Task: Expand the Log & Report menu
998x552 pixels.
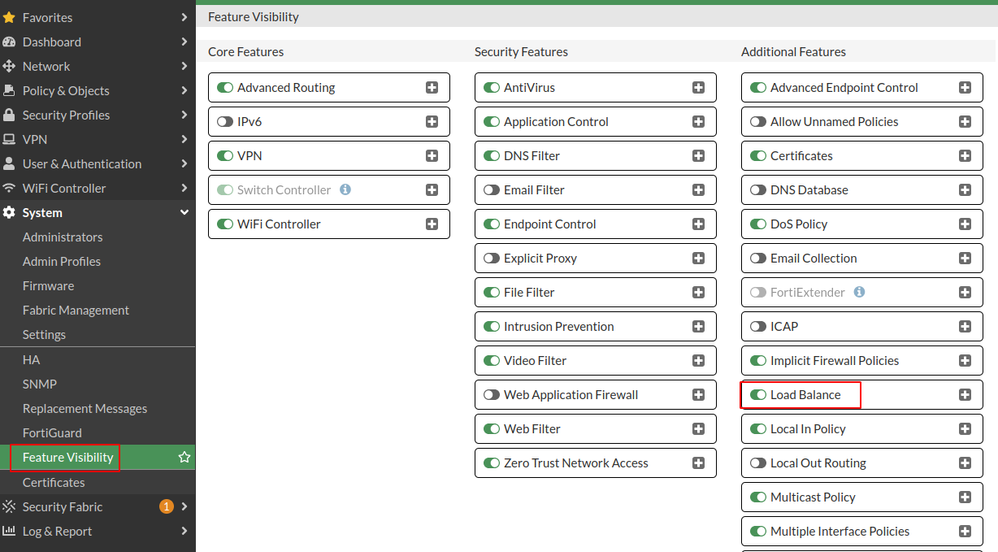Action: (x=184, y=531)
